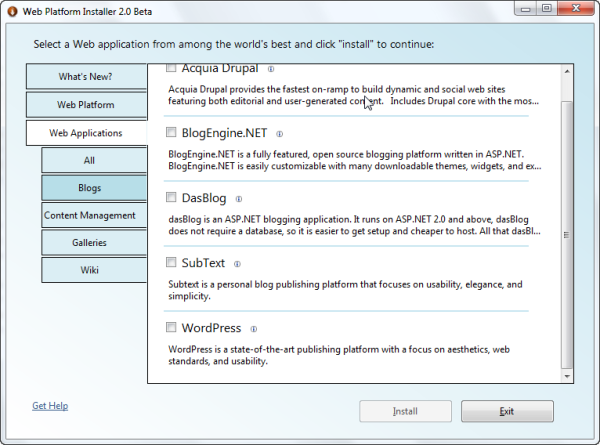The width and height of the screenshot is (600, 445).
Task: Select the Blogs category
Action: click(x=94, y=188)
